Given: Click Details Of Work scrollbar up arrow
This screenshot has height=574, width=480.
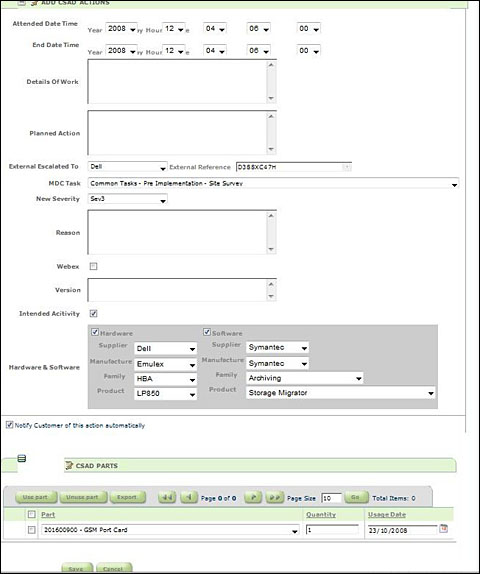Looking at the screenshot, I should [271, 65].
